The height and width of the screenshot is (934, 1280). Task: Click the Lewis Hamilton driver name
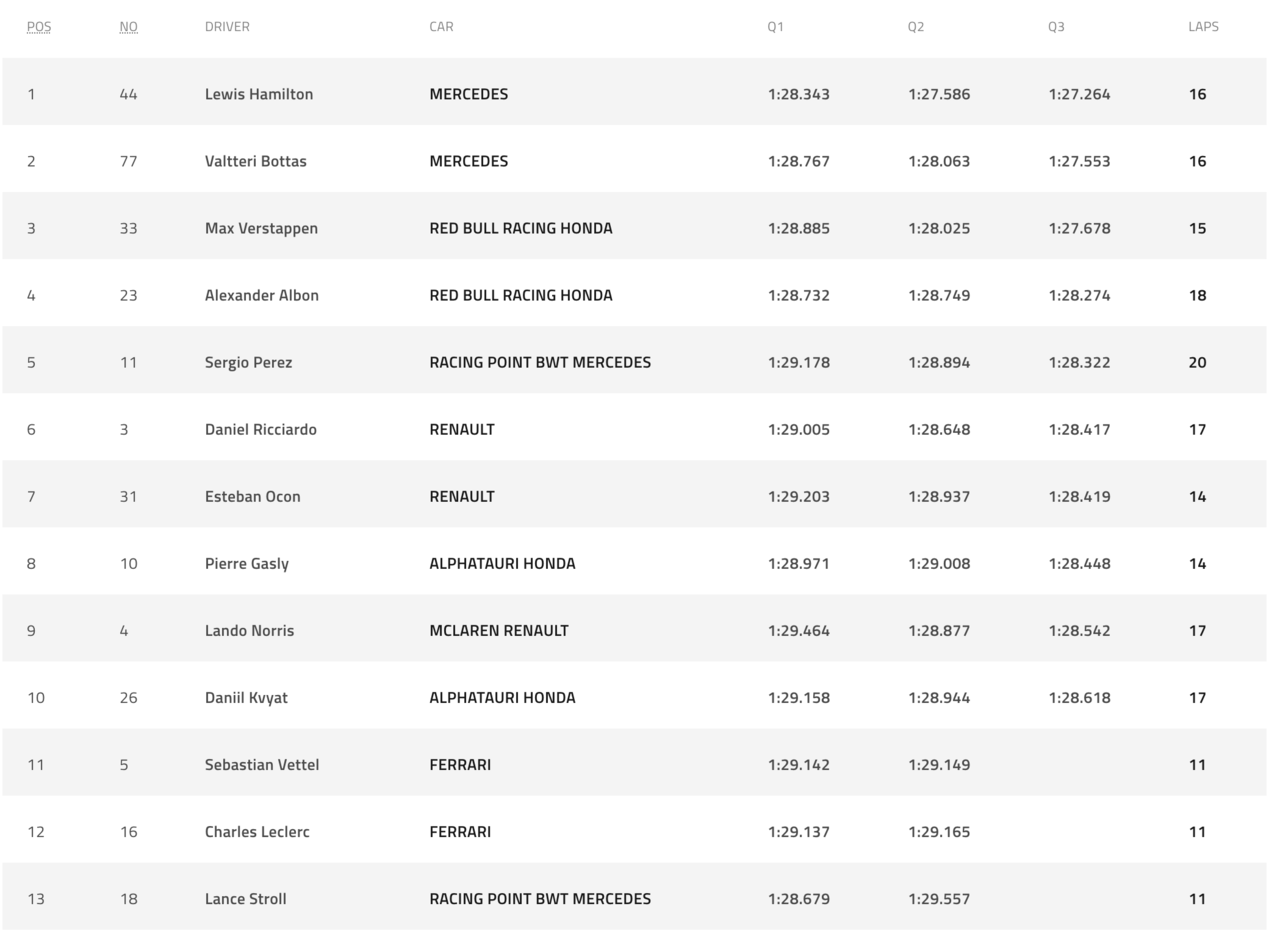coord(259,94)
